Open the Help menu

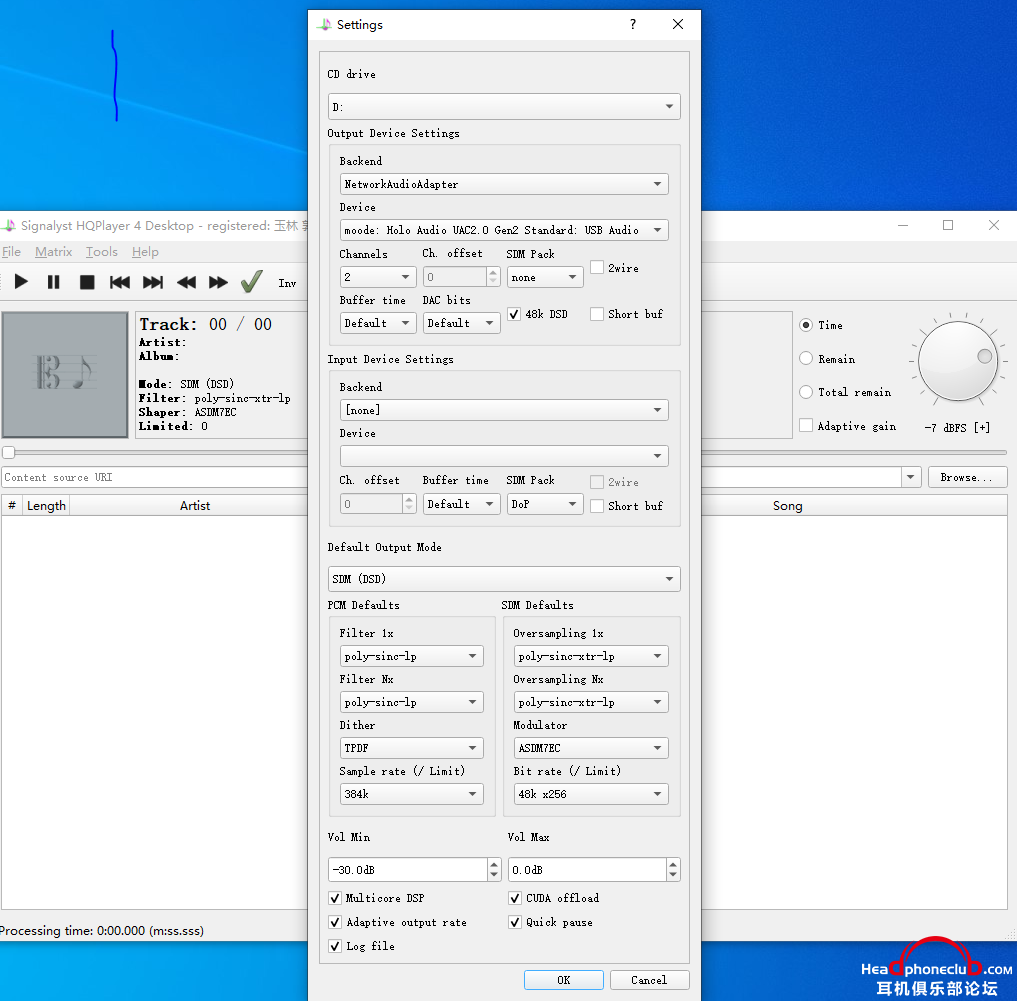(x=145, y=252)
